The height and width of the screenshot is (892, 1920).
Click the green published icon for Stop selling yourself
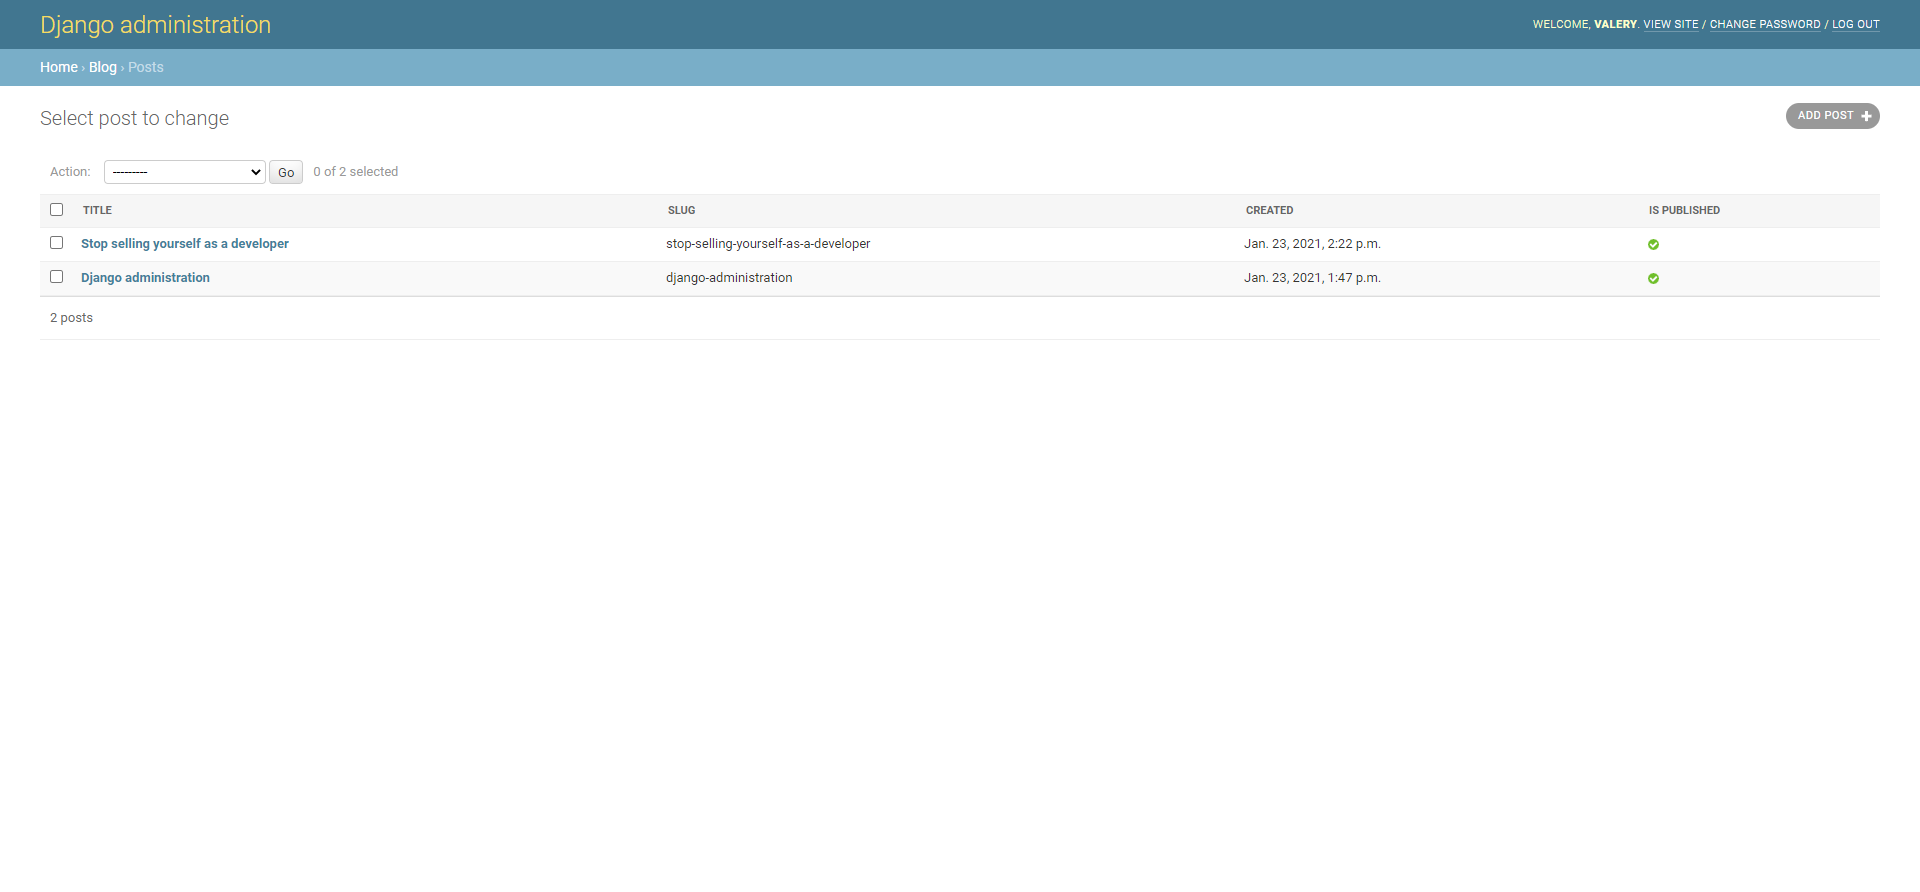(x=1653, y=244)
